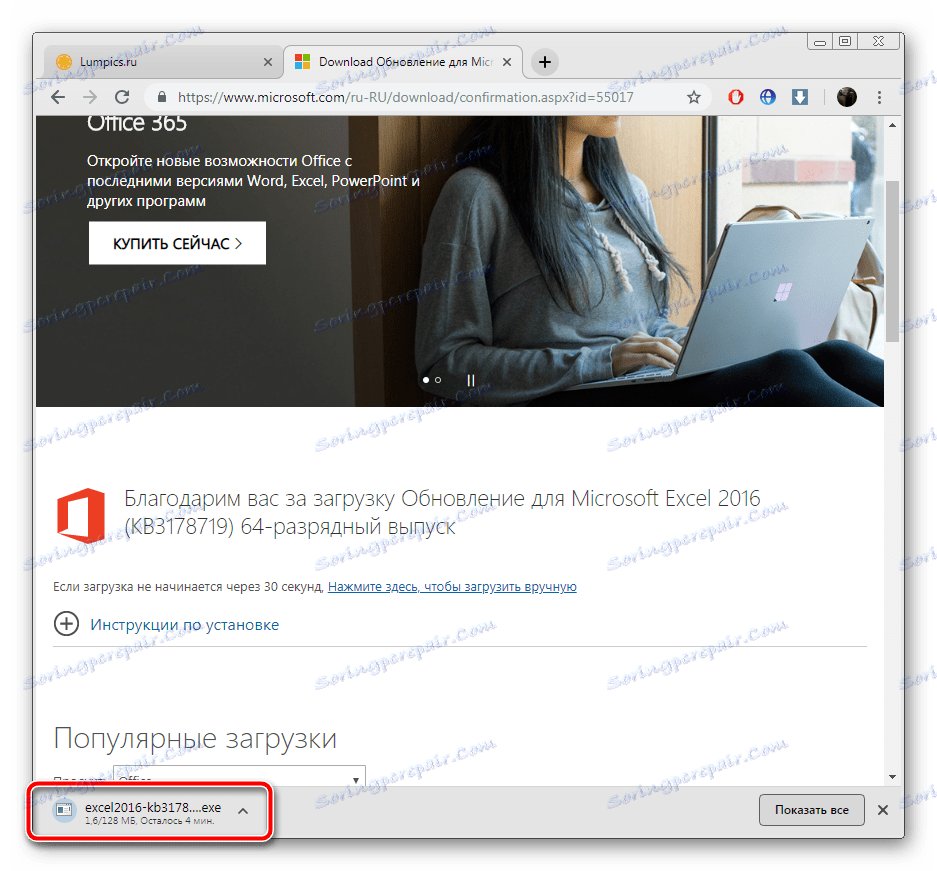Open Chrome three-dot menu
Viewport: 937px width, 871px height.
[x=879, y=97]
